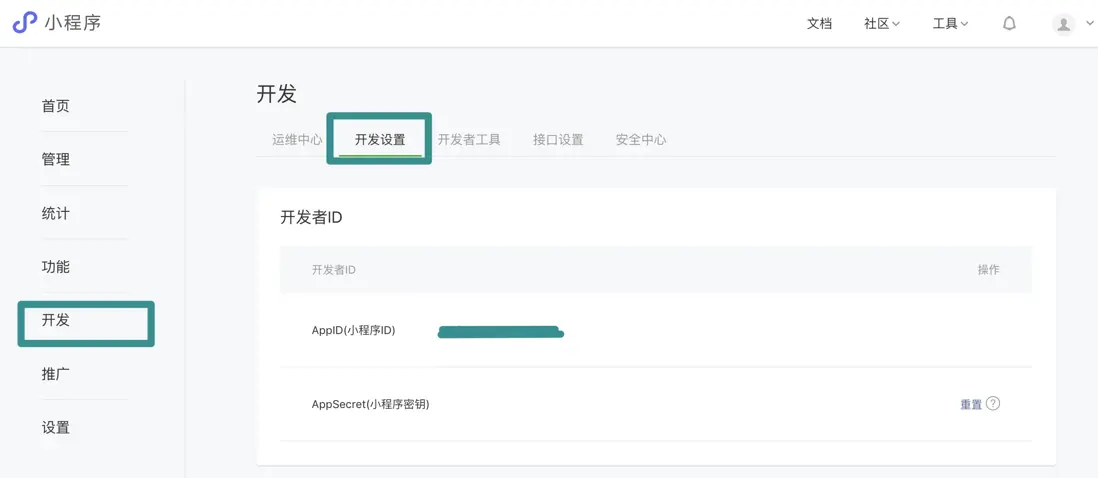Click the help question mark next to 重置
Screen dimensions: 1098x478
[993, 404]
